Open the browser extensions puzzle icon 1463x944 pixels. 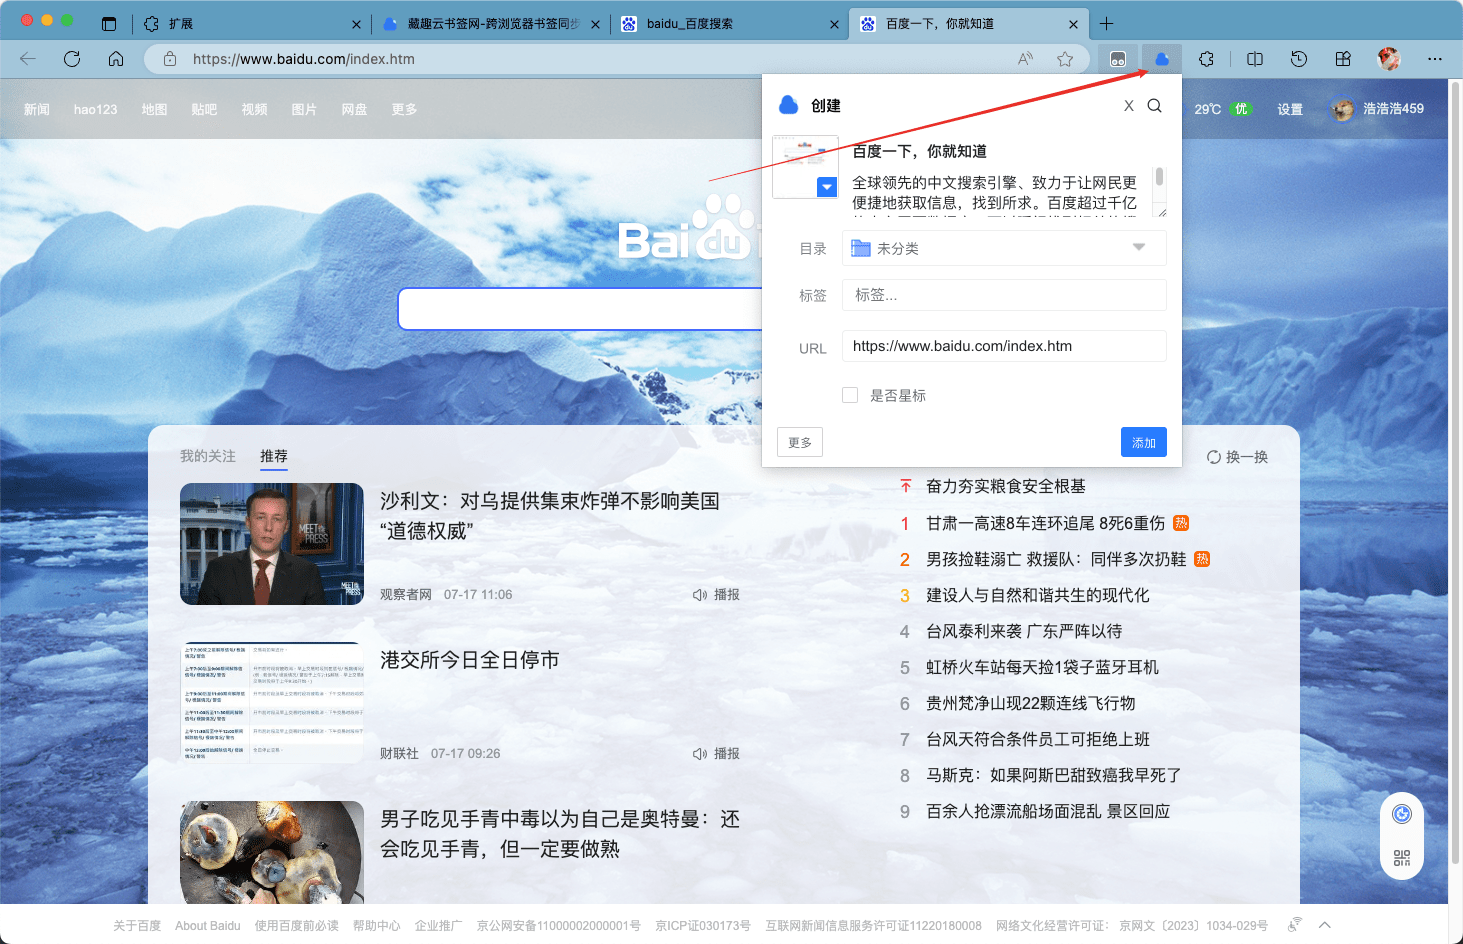tap(1206, 59)
